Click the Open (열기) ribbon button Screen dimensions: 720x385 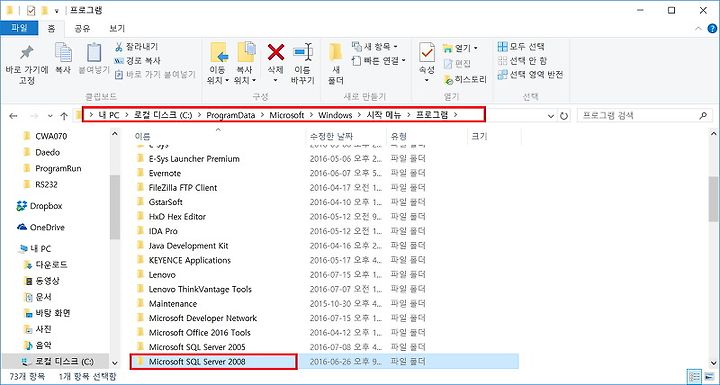tap(460, 47)
